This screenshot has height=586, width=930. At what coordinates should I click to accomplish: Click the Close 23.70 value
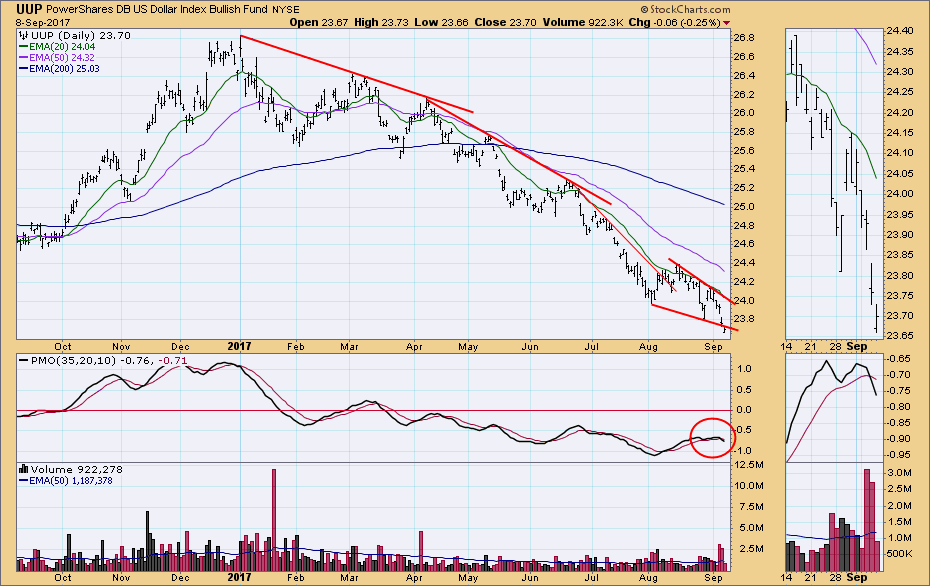pyautogui.click(x=505, y=23)
